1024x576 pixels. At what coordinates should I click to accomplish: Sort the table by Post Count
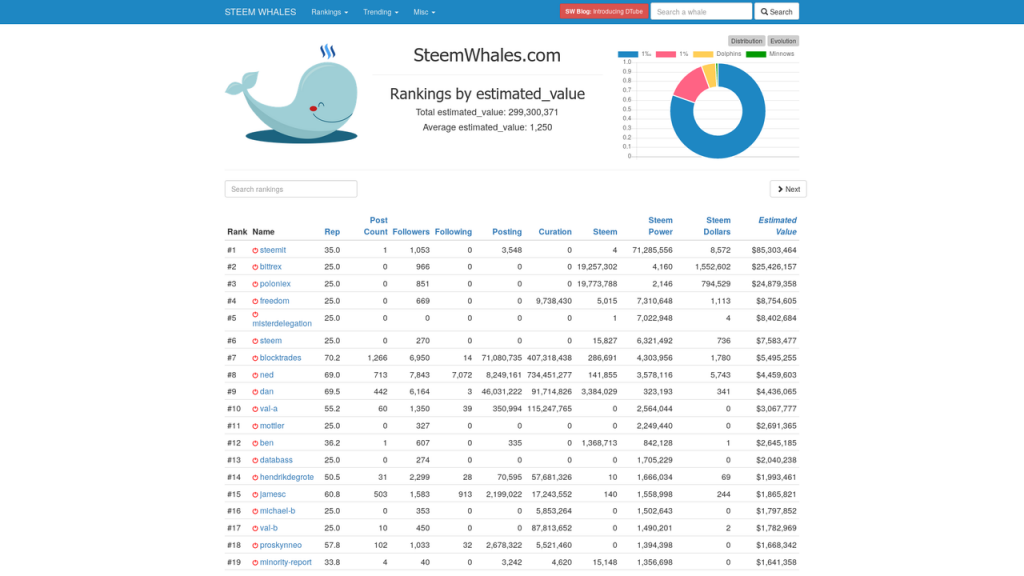click(x=376, y=226)
